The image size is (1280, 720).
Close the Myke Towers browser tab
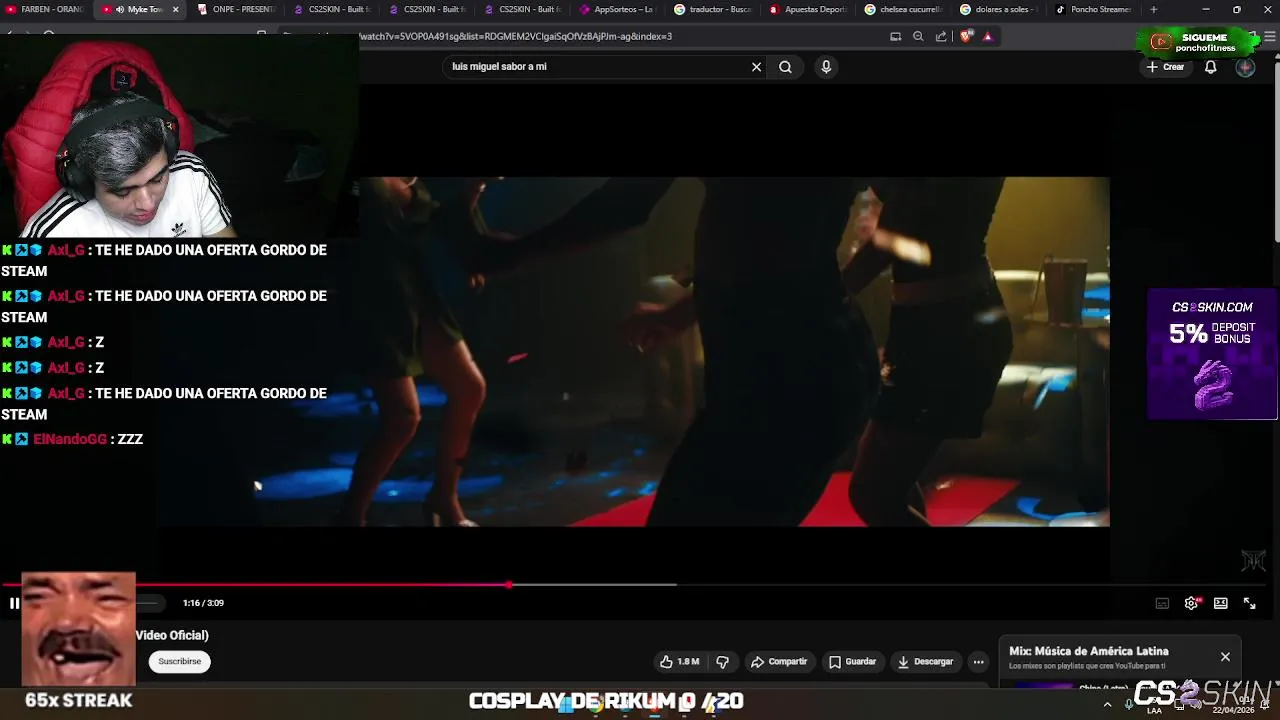tap(176, 9)
